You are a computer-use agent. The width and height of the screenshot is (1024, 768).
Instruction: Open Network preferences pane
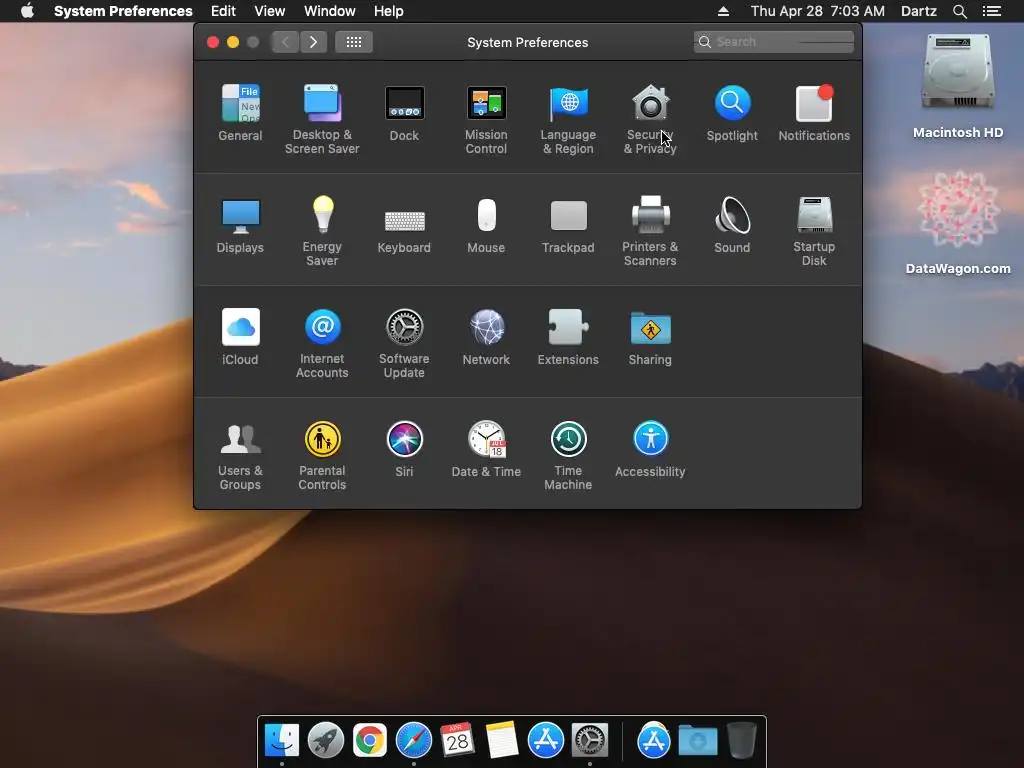(487, 336)
